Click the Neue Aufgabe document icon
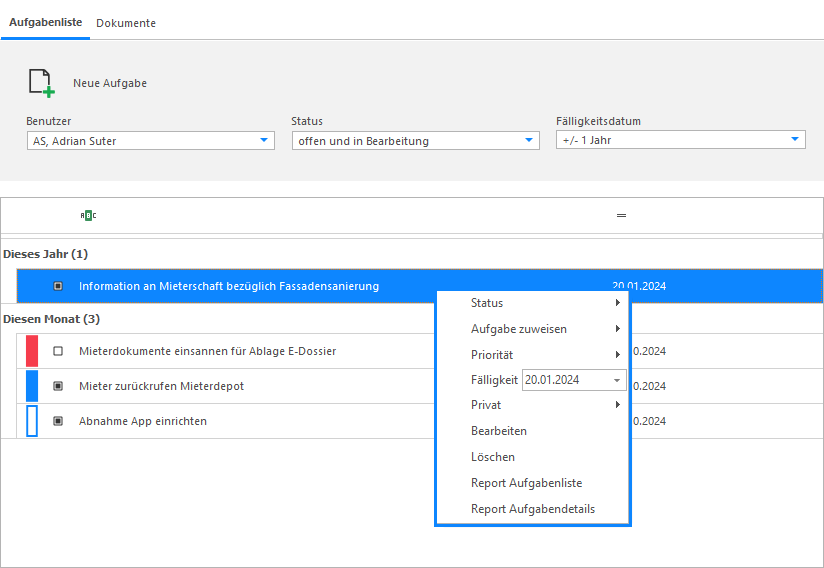Image resolution: width=824 pixels, height=568 pixels. (x=42, y=83)
